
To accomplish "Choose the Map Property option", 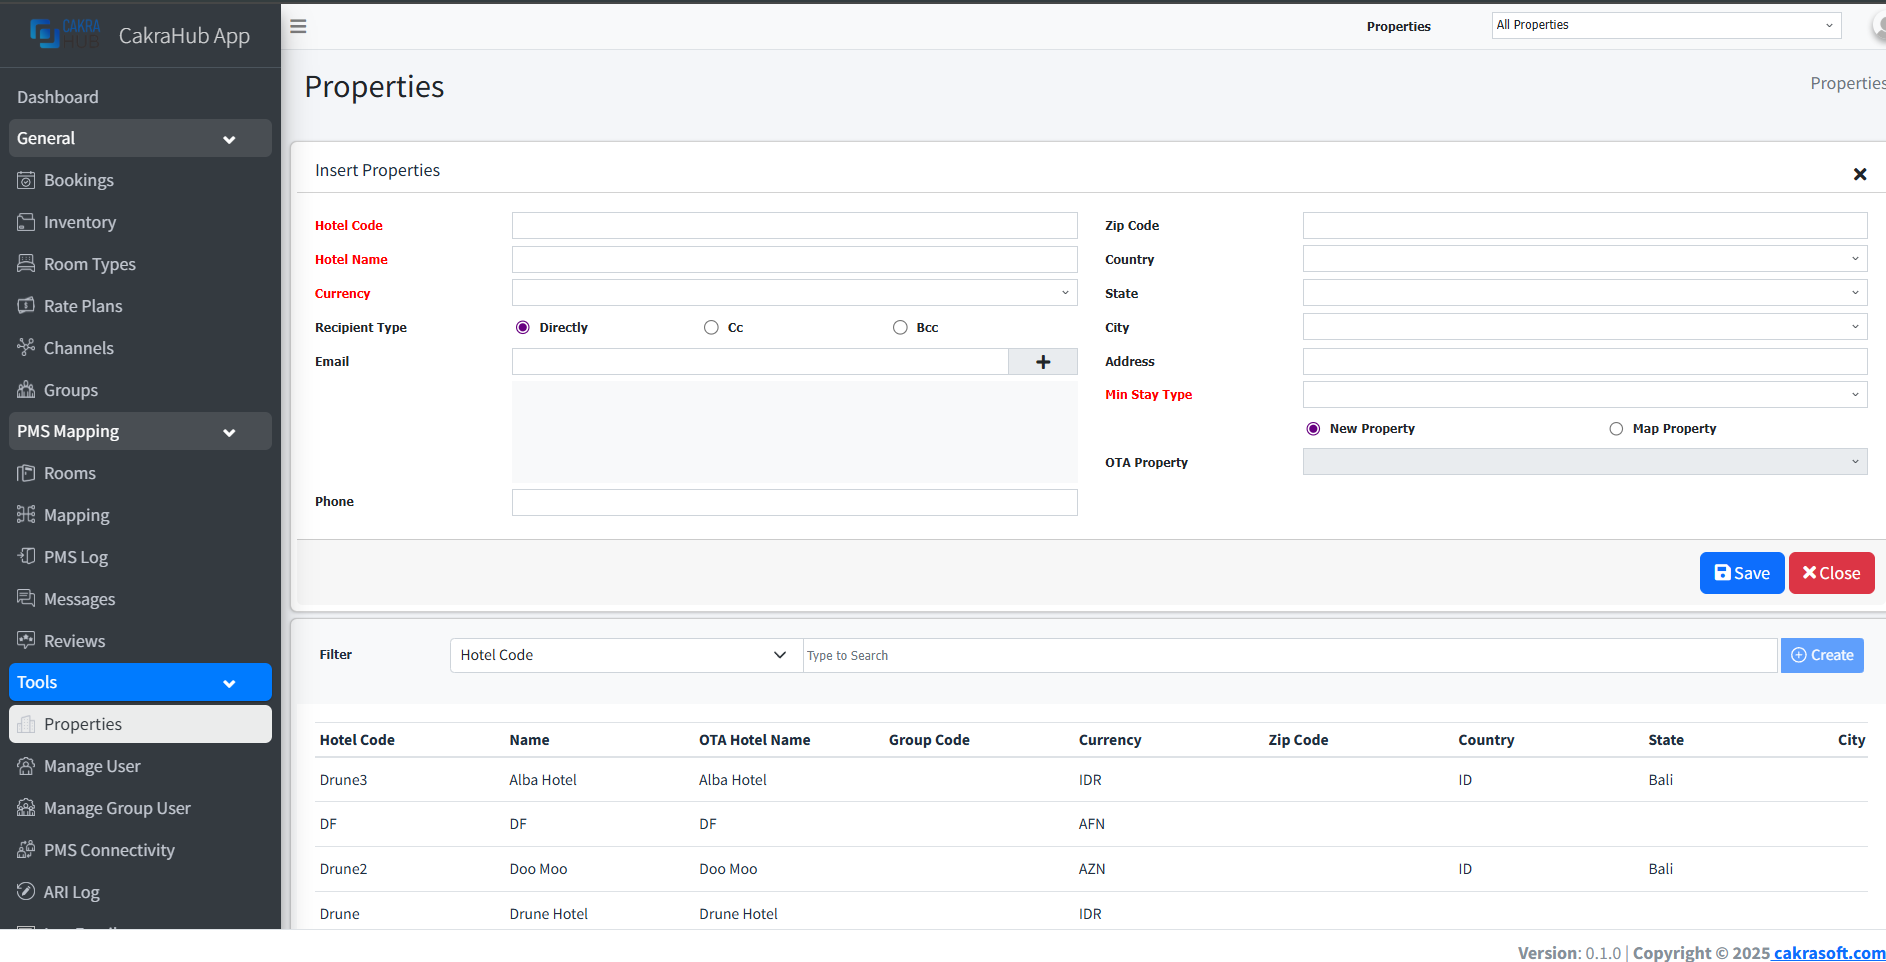I will pos(1616,429).
